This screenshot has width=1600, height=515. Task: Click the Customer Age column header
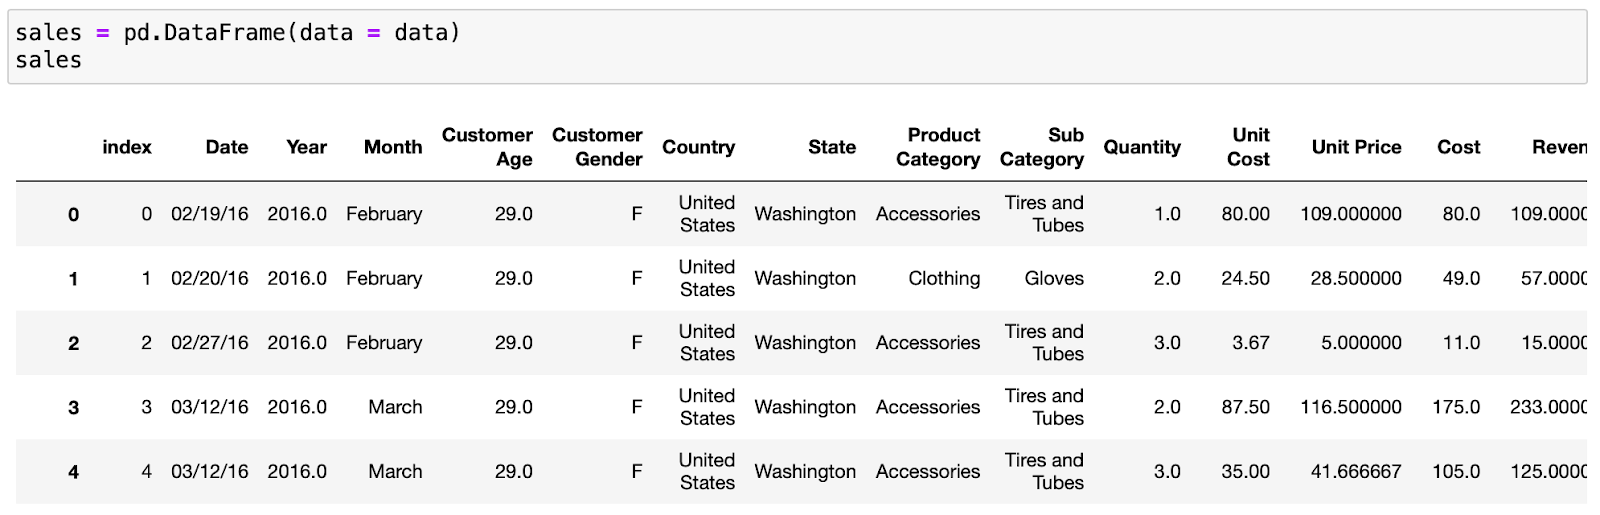tap(487, 147)
